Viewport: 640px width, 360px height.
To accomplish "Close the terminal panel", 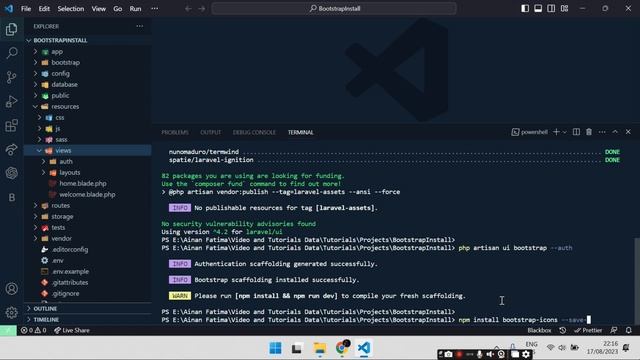I will click(628, 132).
